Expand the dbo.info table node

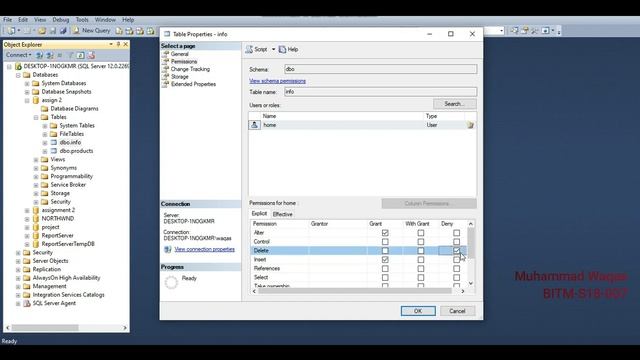(45, 142)
